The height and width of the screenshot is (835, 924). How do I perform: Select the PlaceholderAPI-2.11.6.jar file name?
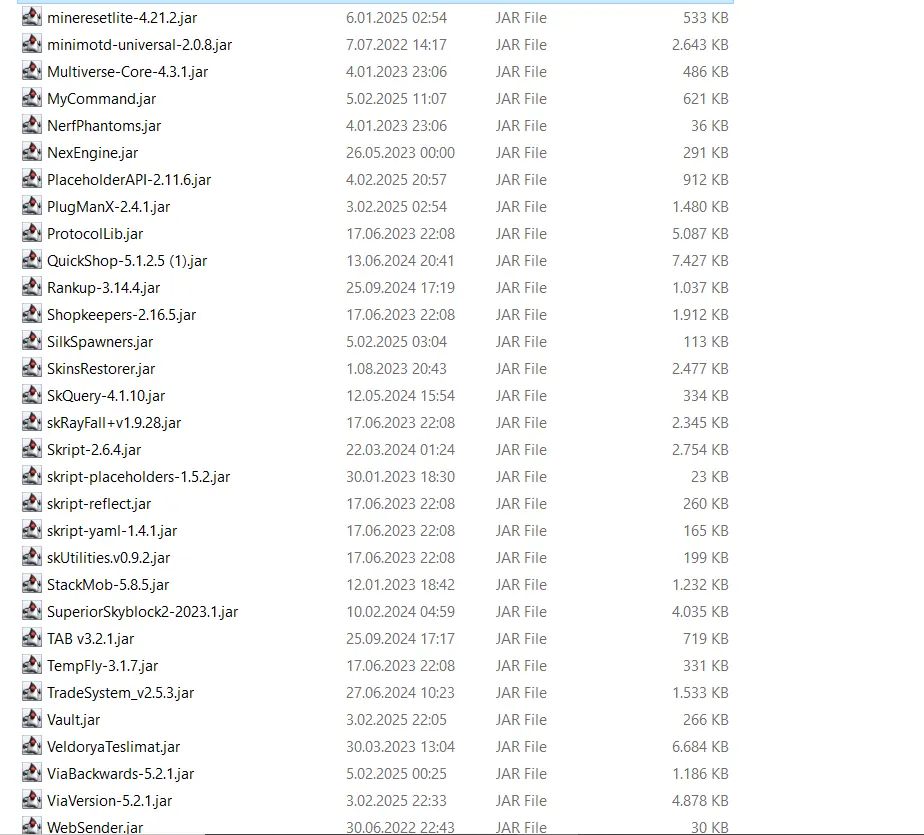point(129,180)
